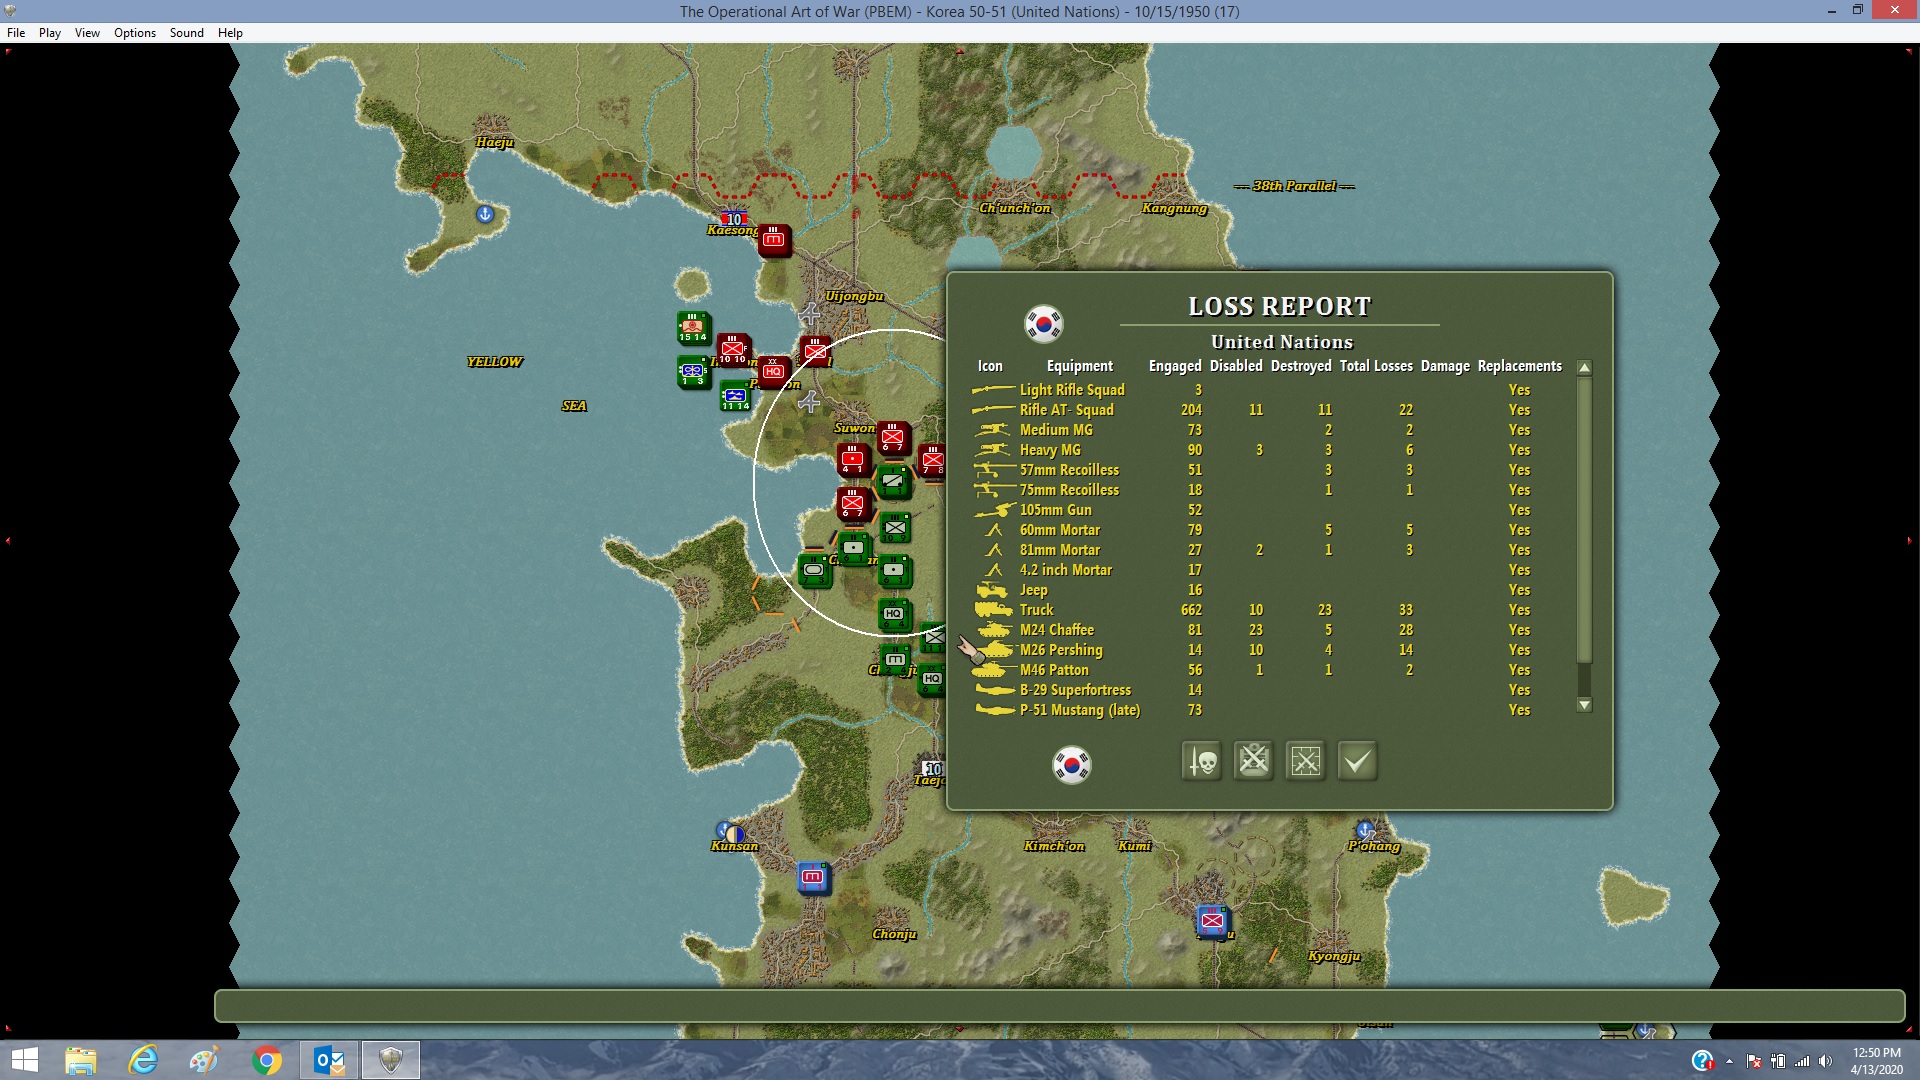Select the green unit with strength 1 3
The width and height of the screenshot is (1920, 1080).
[x=693, y=372]
